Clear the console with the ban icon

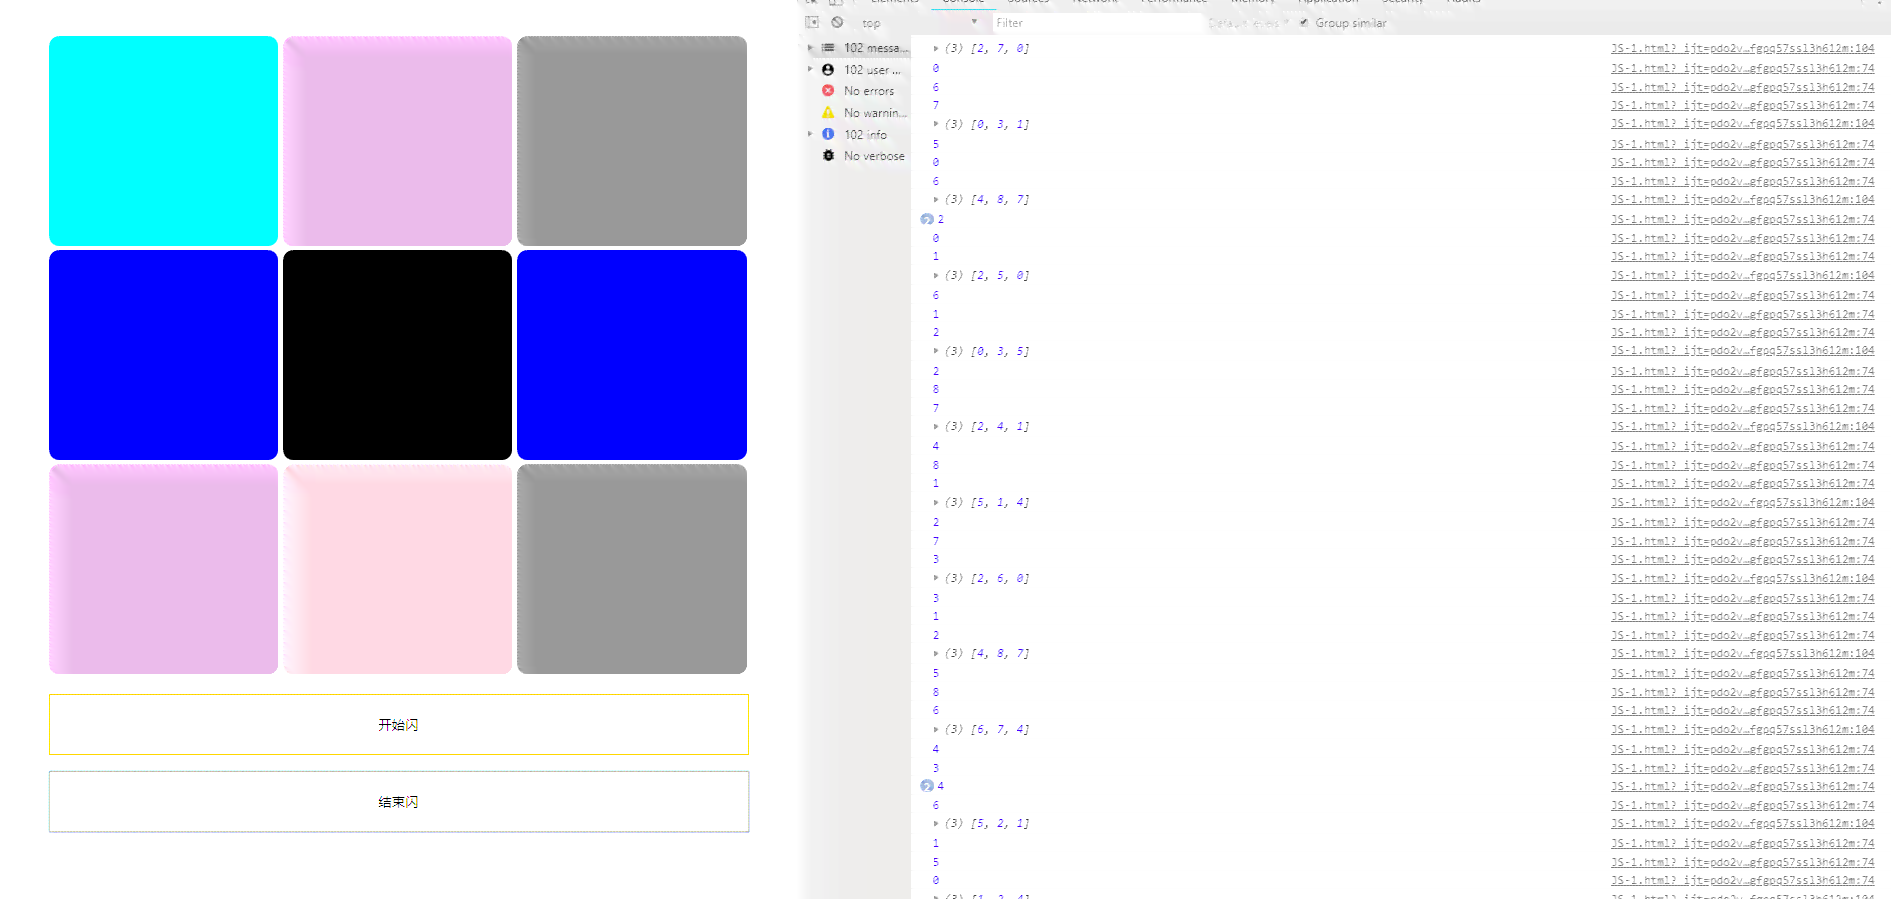tap(837, 22)
